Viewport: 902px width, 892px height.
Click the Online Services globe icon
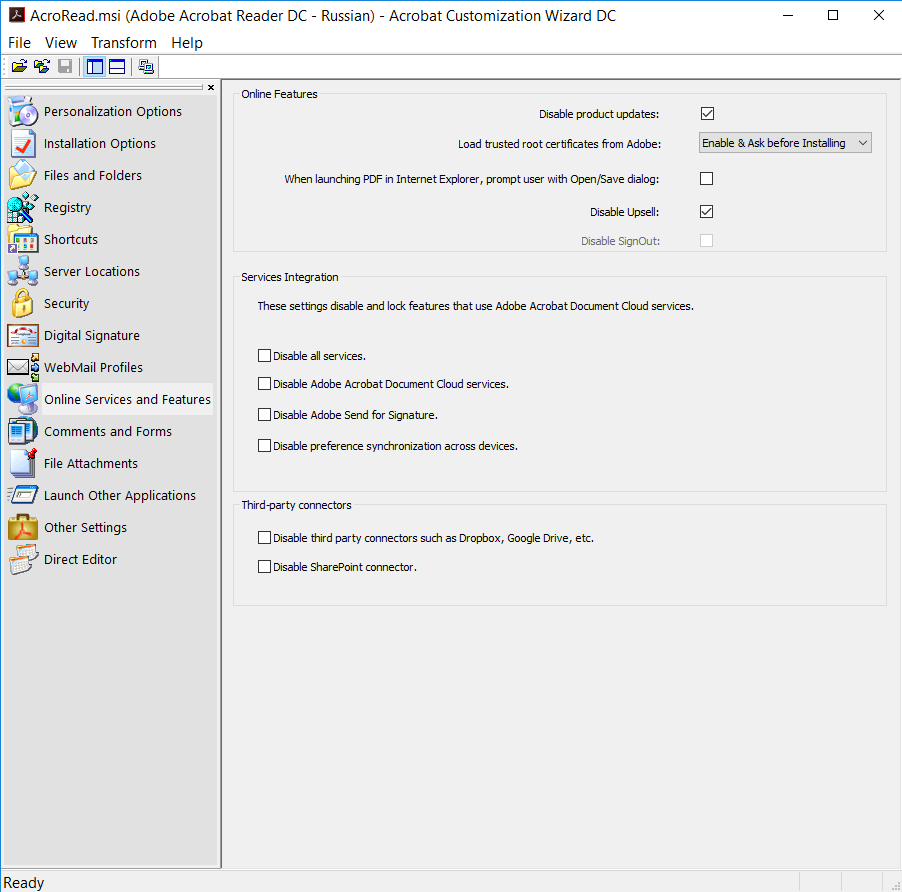click(23, 399)
